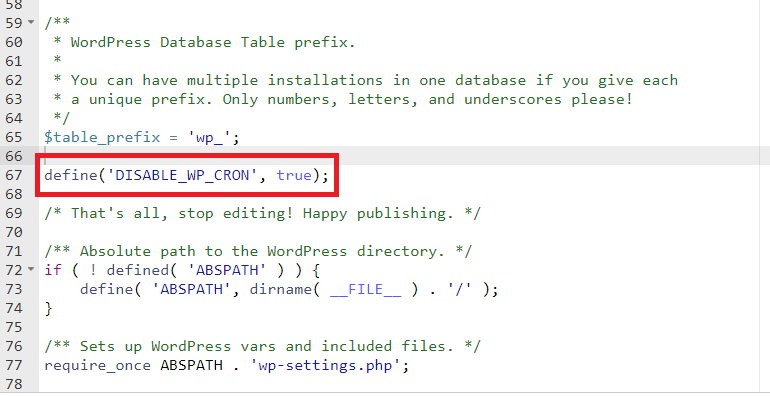
Task: Click the 'Absolute path to the WordPress directory' comment
Action: coord(258,252)
